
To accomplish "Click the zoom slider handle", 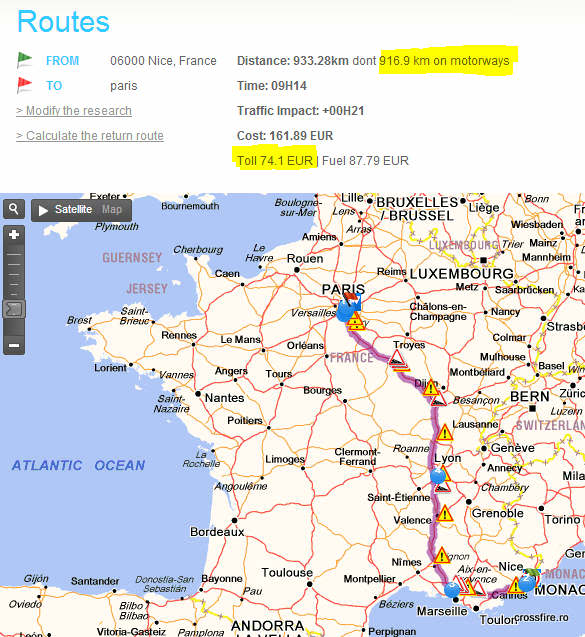I will (14, 309).
